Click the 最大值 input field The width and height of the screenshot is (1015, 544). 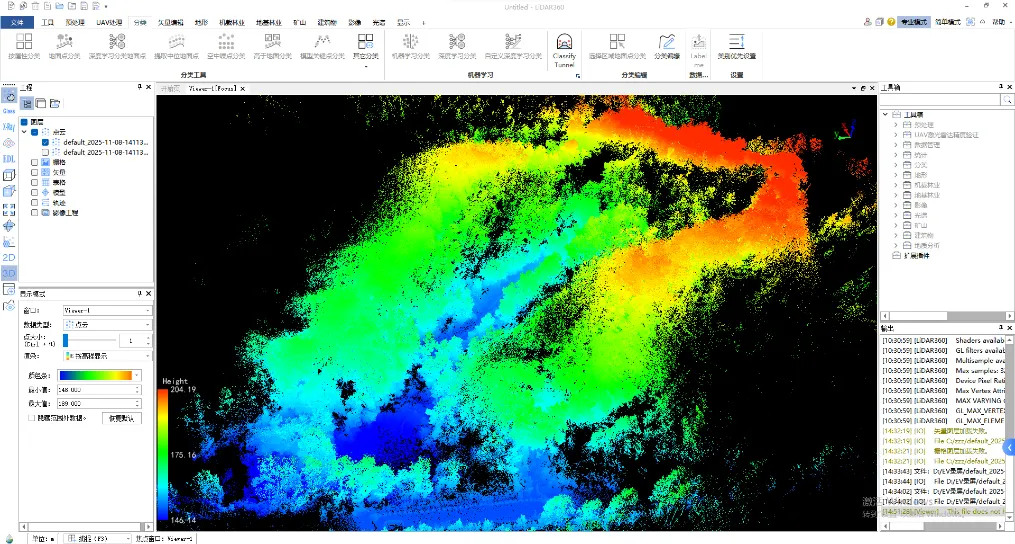pos(98,403)
